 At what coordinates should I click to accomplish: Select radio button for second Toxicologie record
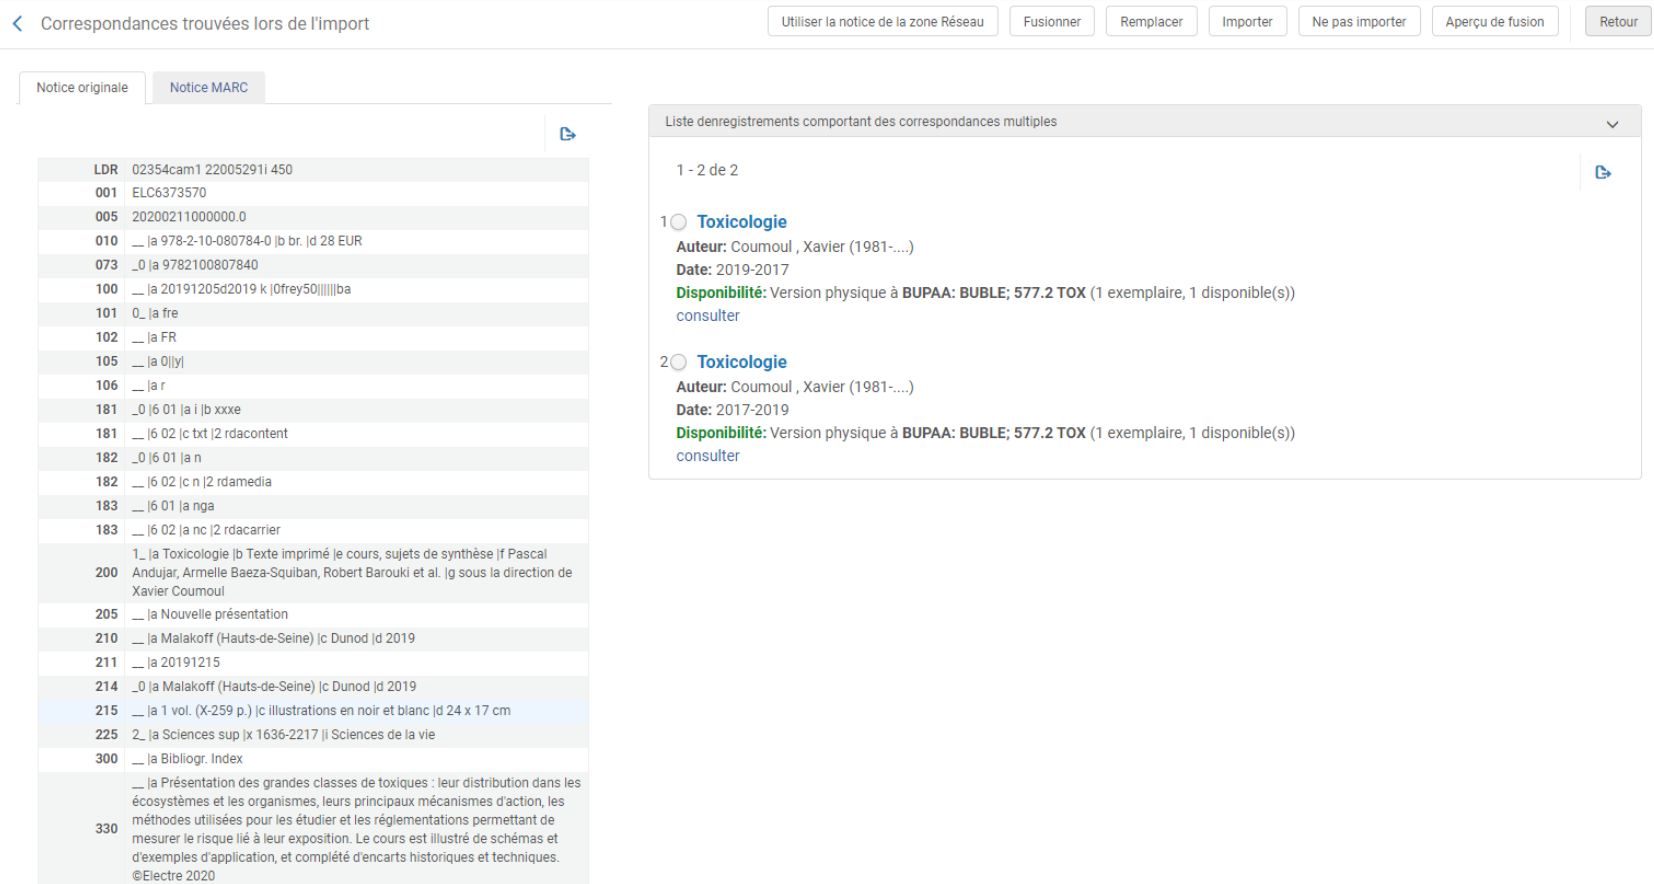tap(679, 362)
